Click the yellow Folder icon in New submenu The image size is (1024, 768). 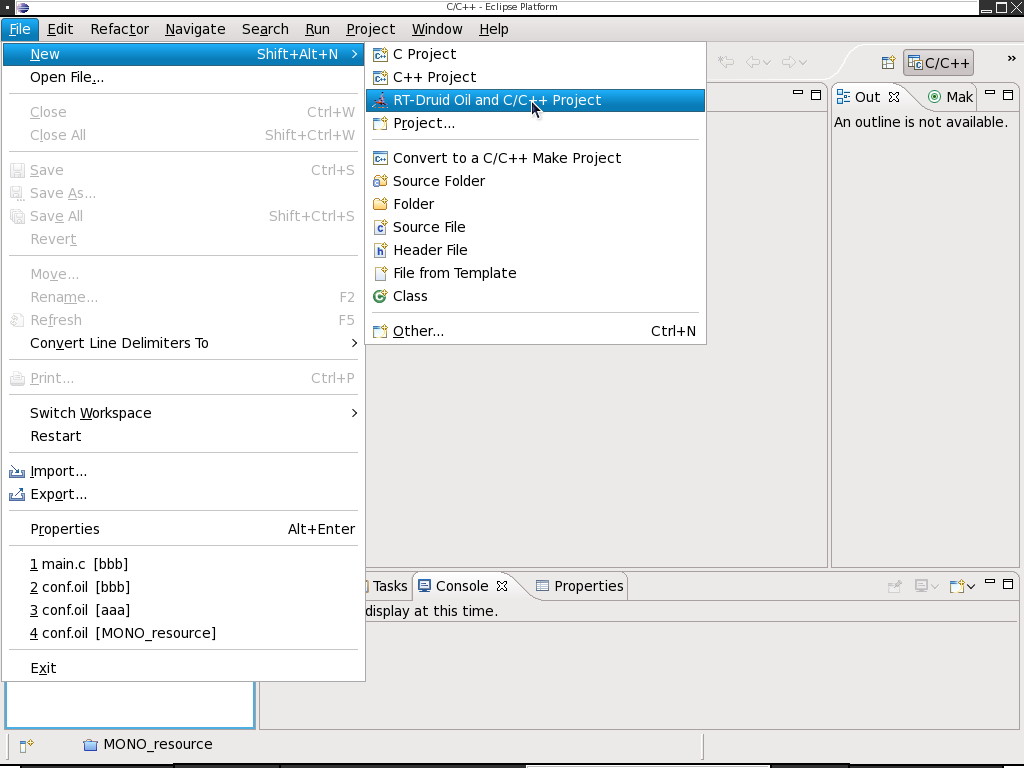[380, 204]
